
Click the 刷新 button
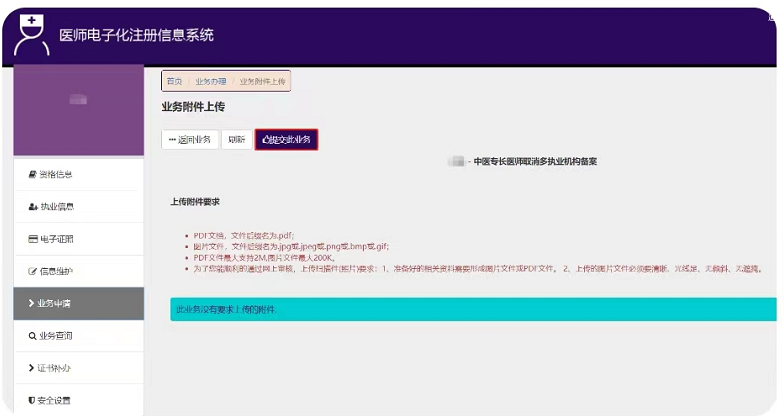[236, 140]
